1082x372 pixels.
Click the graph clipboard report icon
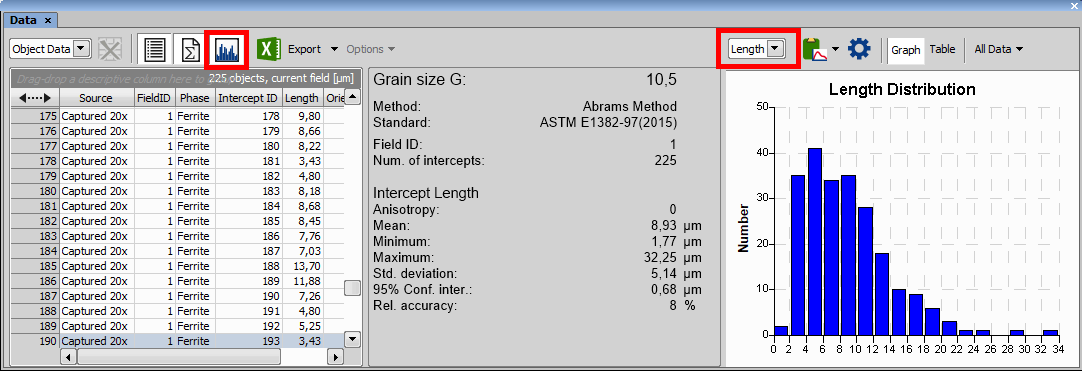click(x=815, y=49)
